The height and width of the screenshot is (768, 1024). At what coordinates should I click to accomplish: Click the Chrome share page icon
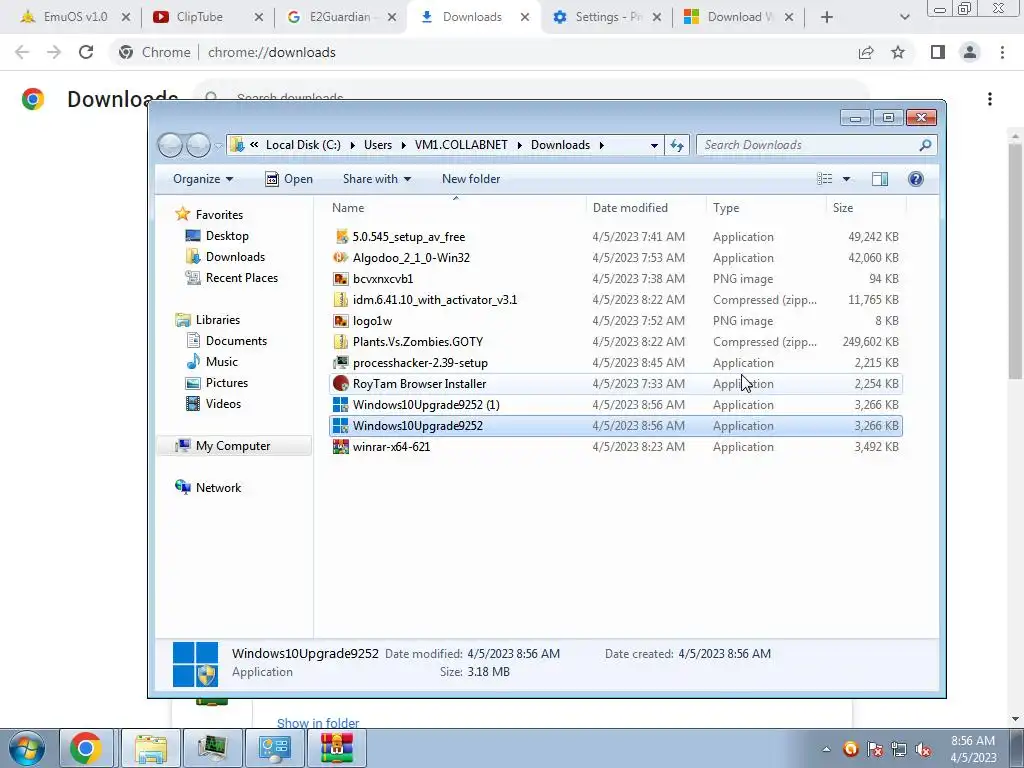tap(866, 52)
